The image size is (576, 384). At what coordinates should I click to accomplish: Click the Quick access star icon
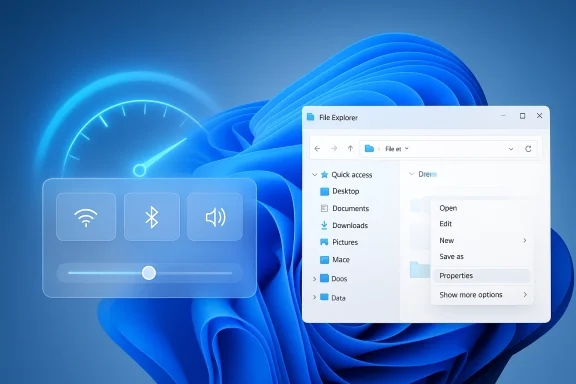point(324,175)
